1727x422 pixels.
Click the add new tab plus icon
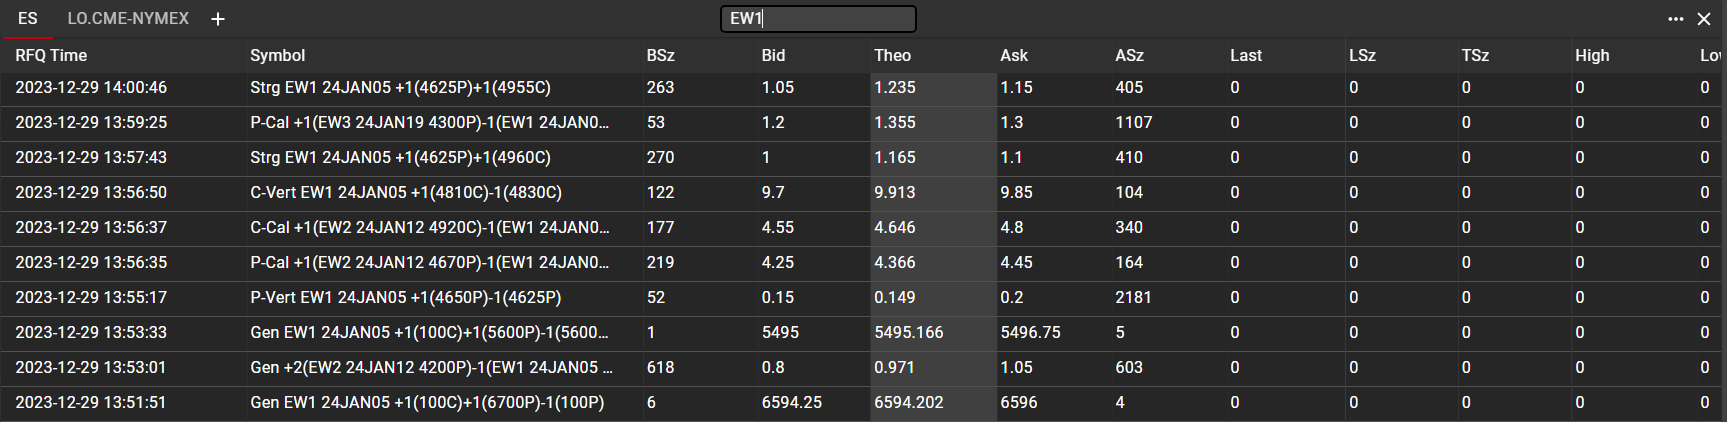coord(218,19)
